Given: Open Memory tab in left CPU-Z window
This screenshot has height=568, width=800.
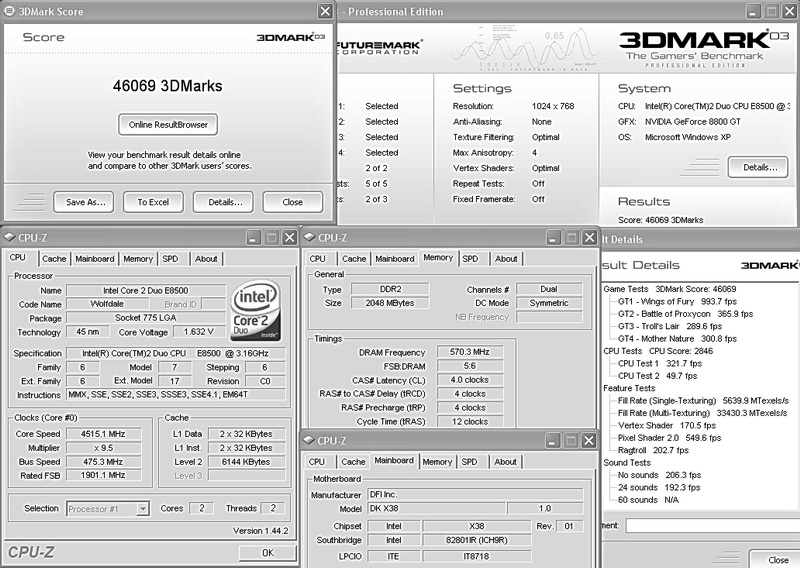Looking at the screenshot, I should click(x=138, y=259).
